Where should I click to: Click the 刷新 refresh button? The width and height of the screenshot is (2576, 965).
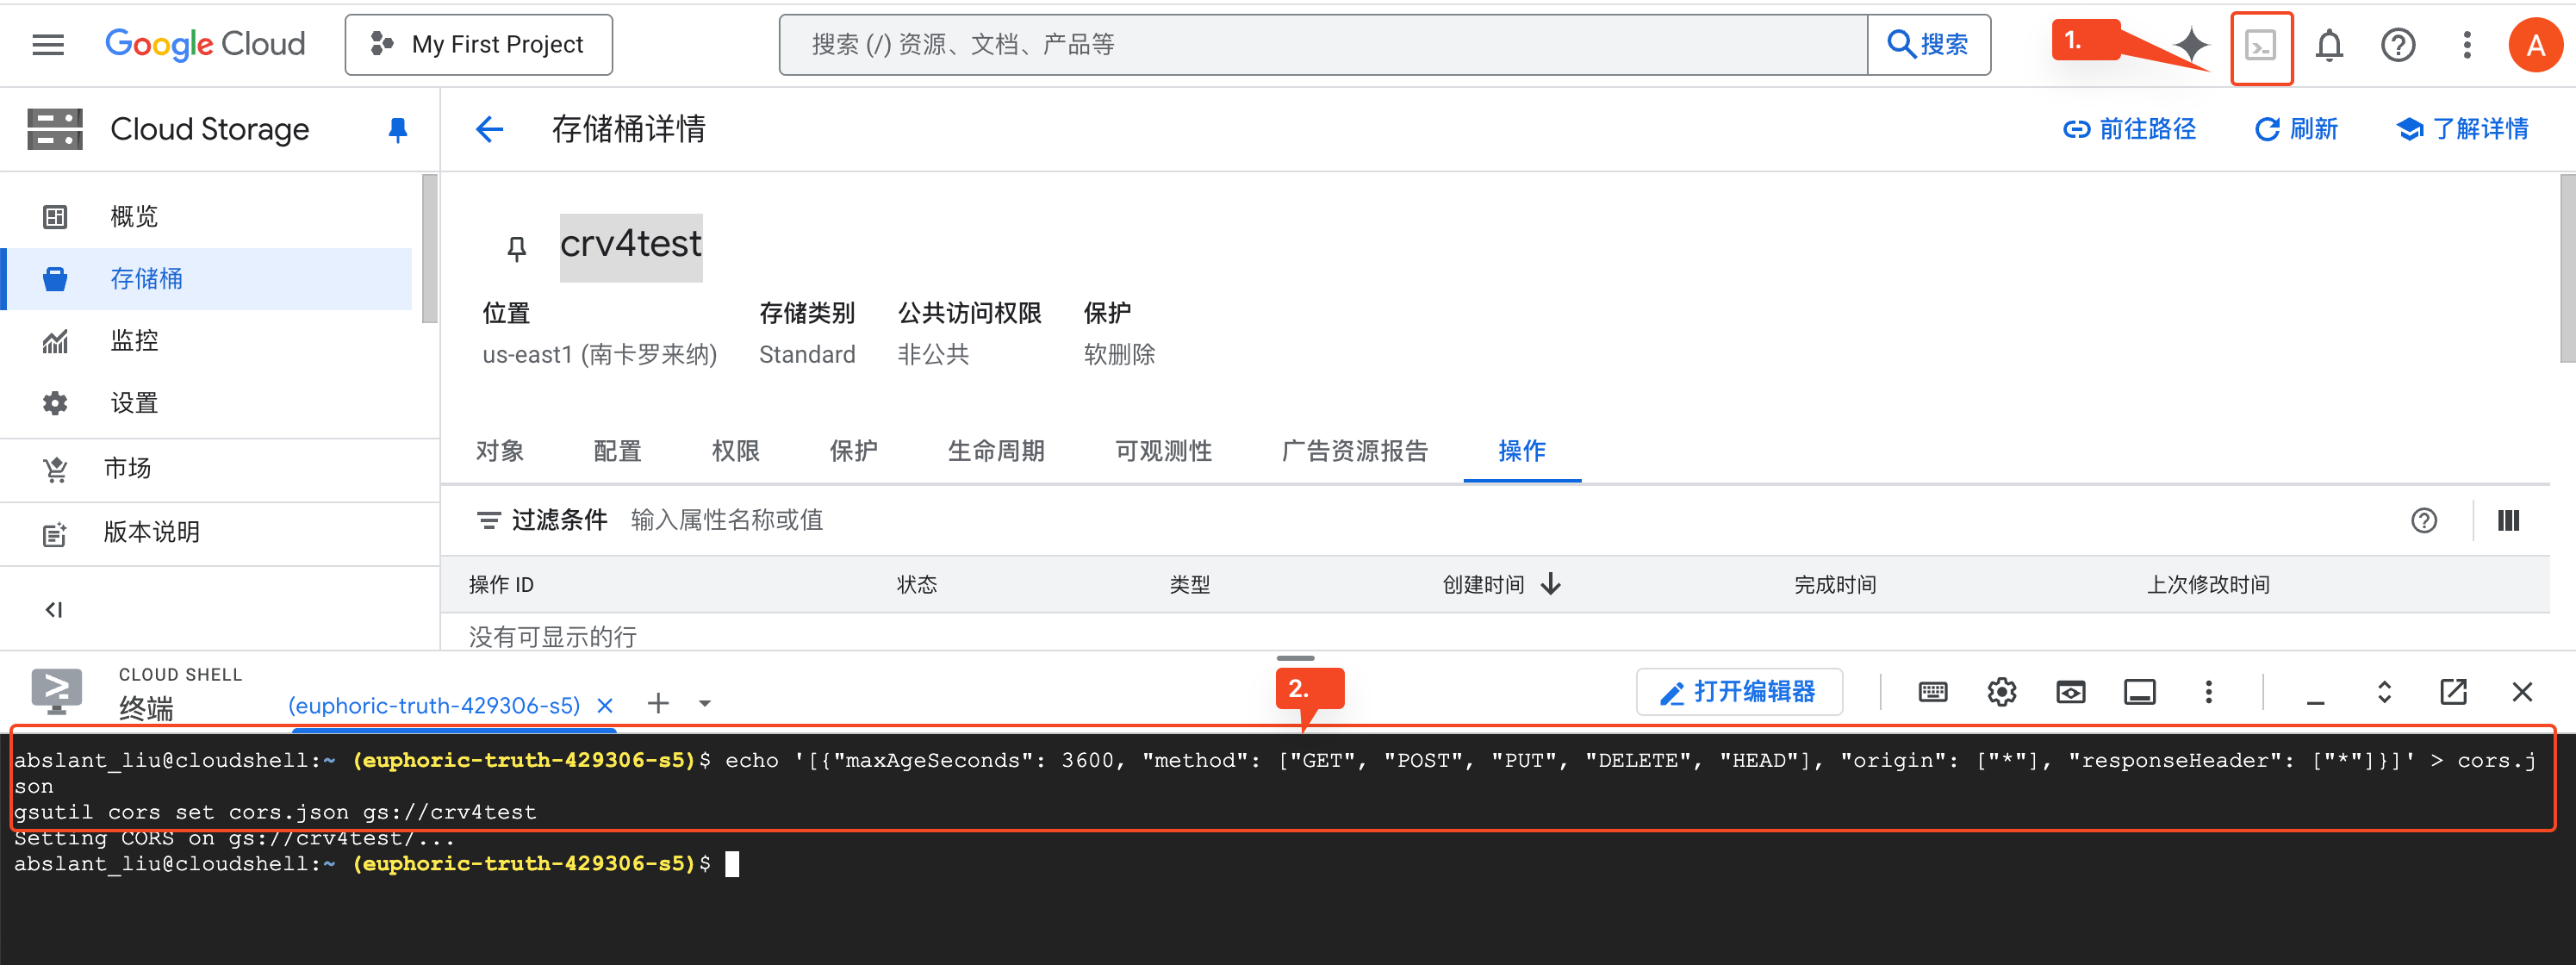coord(2296,130)
